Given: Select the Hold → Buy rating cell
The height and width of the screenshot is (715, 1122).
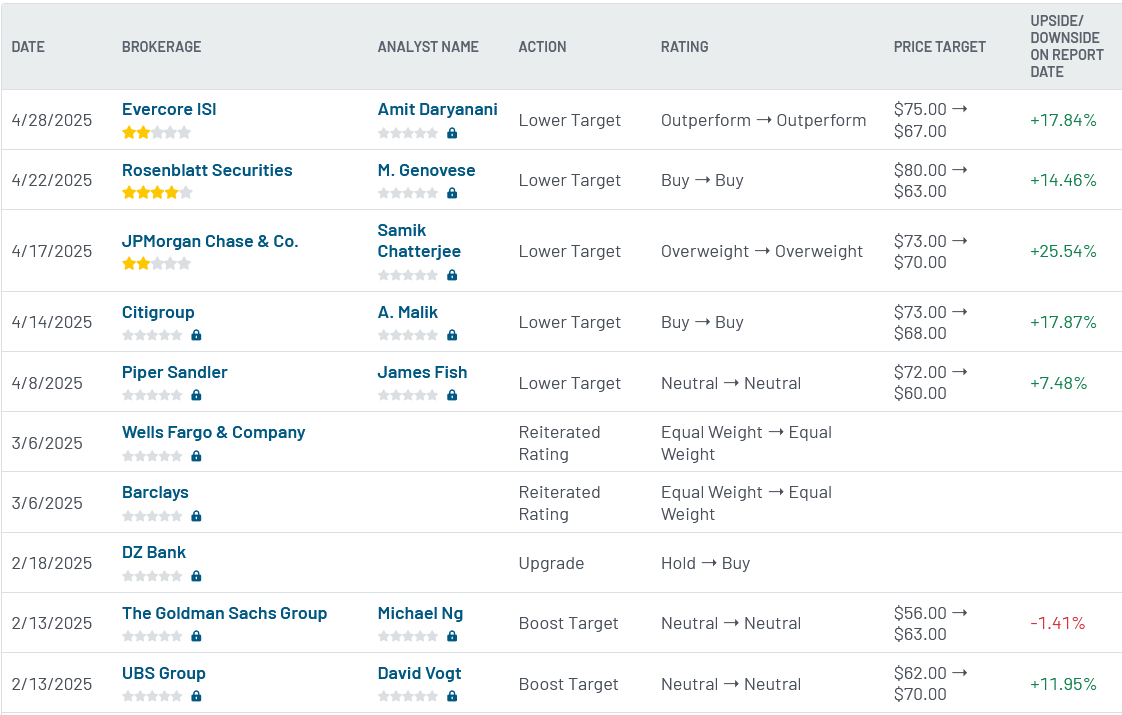Looking at the screenshot, I should (706, 563).
